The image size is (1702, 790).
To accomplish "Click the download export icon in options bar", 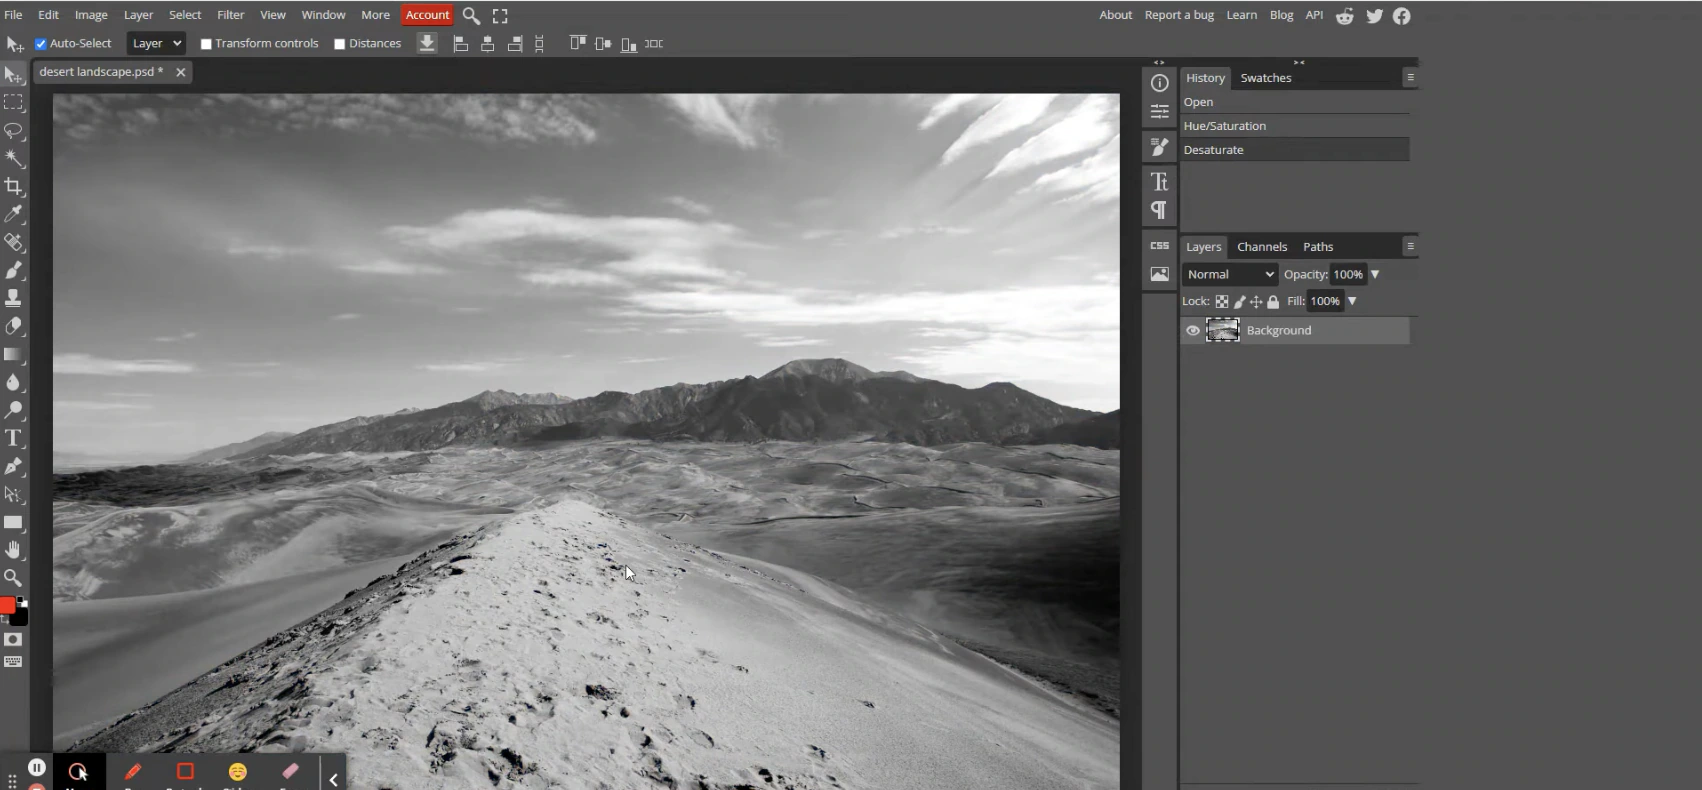I will pyautogui.click(x=427, y=44).
